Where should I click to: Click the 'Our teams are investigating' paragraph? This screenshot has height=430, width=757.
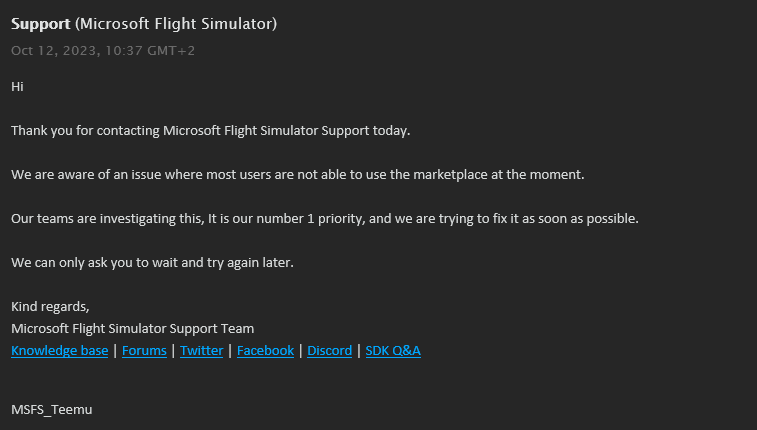[324, 219]
